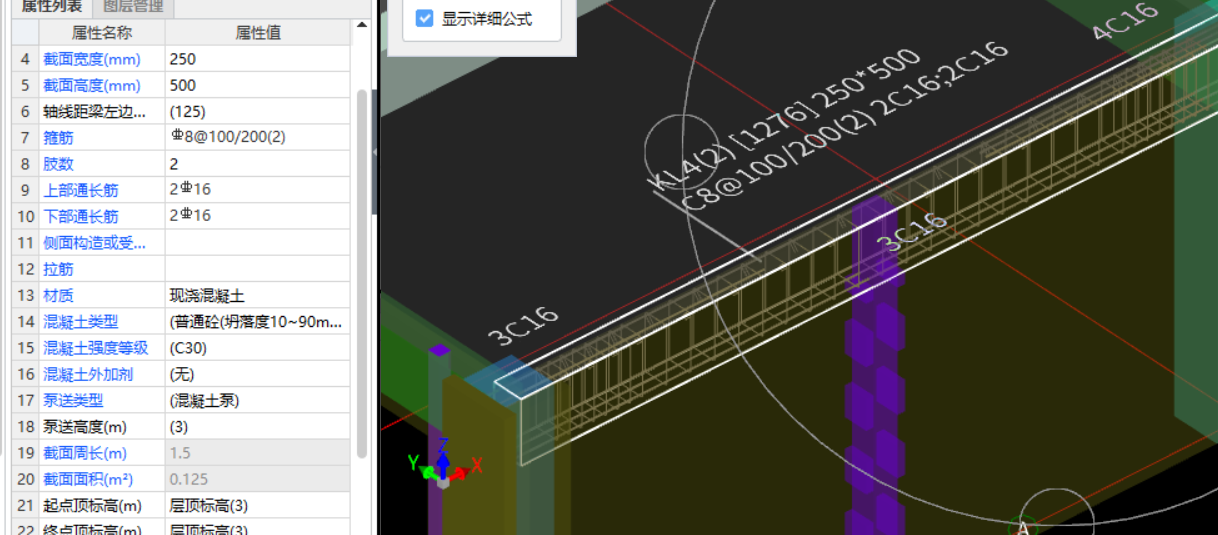Click the 下部通长筋 property name

coord(80,216)
